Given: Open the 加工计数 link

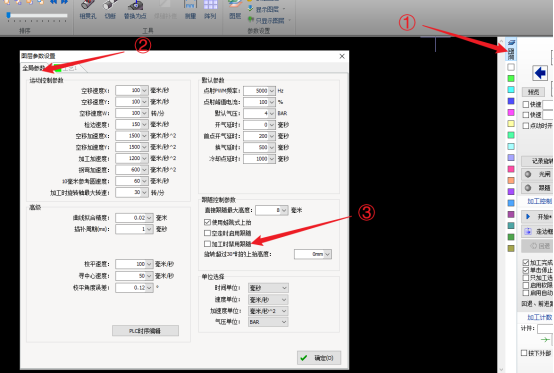Looking at the screenshot, I should point(540,317).
